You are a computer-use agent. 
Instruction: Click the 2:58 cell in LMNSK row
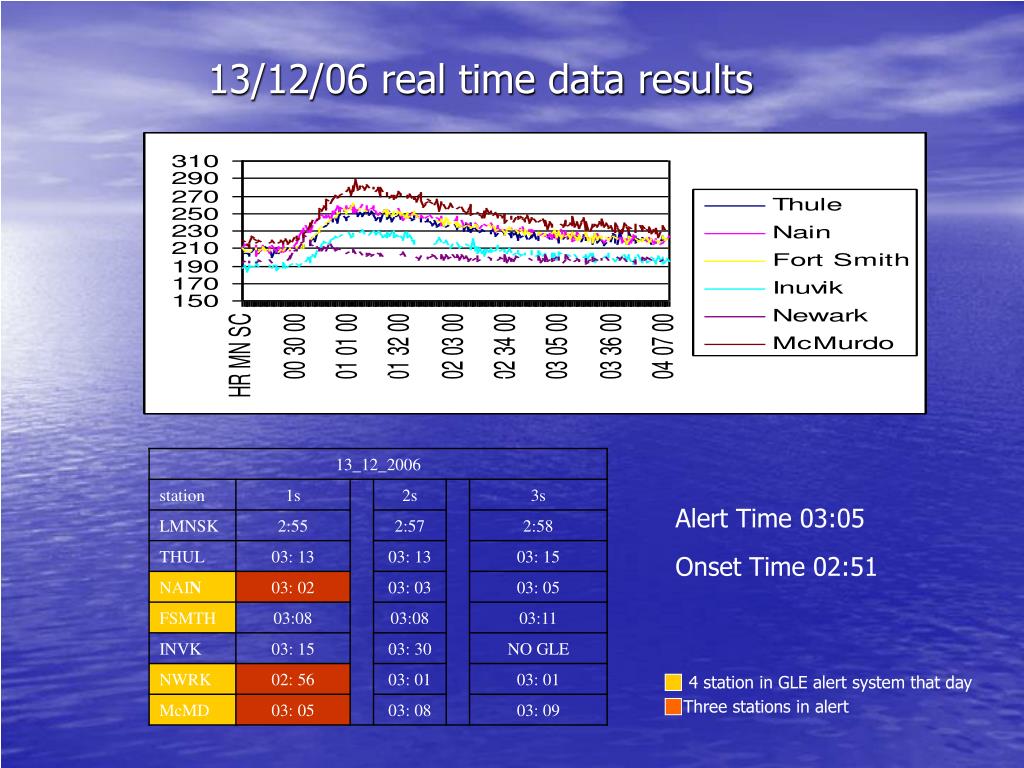pos(538,526)
